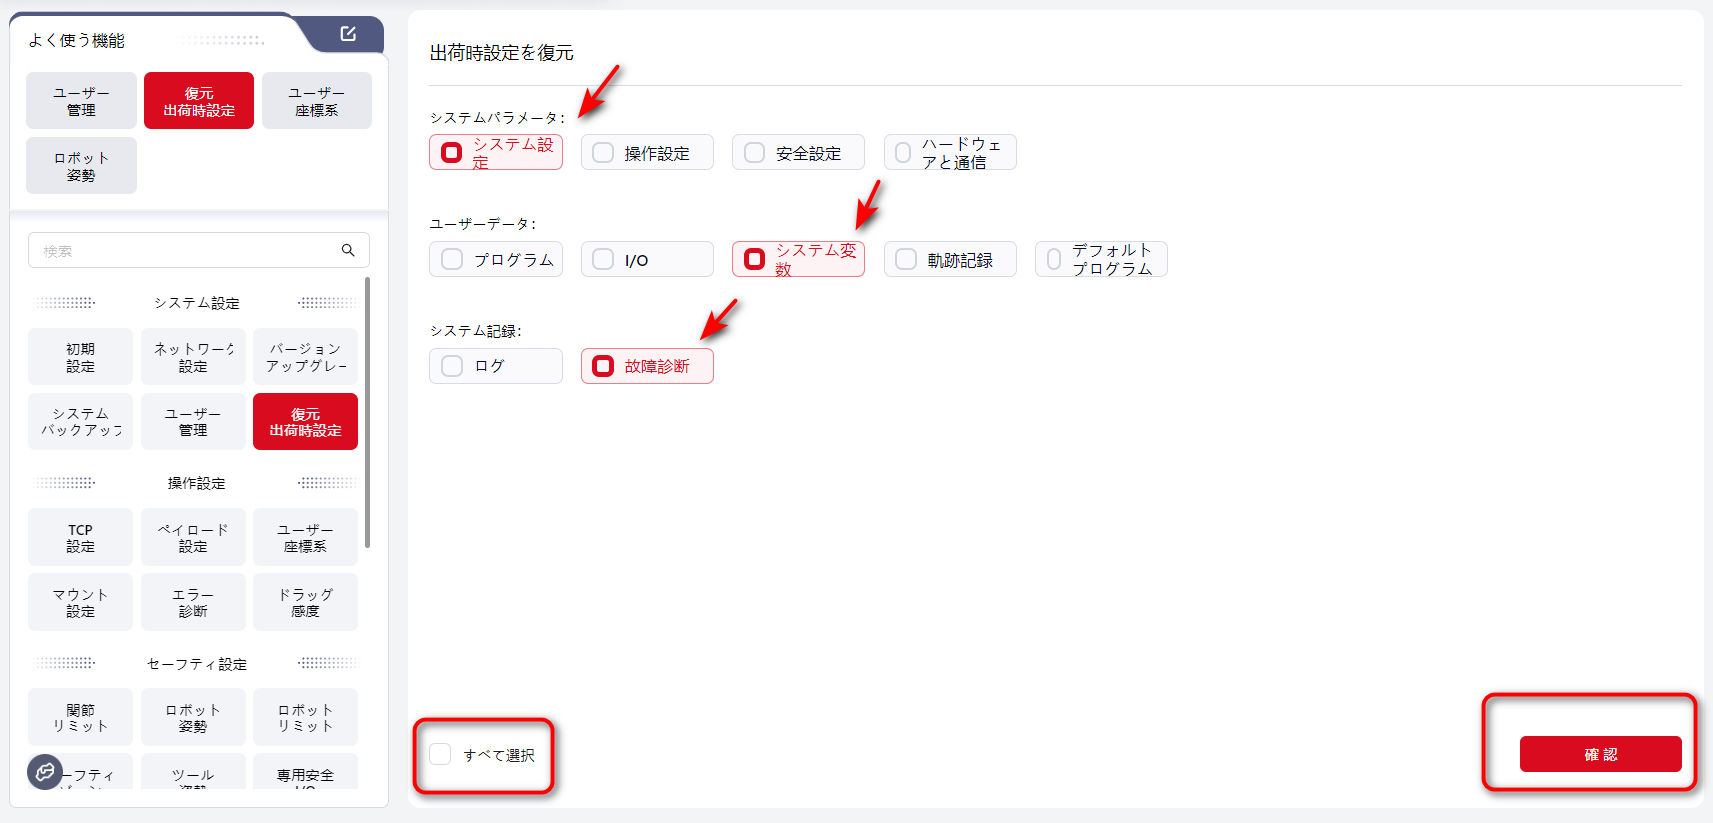Tick the すべて選択 checkbox
The image size is (1713, 823).
(441, 754)
